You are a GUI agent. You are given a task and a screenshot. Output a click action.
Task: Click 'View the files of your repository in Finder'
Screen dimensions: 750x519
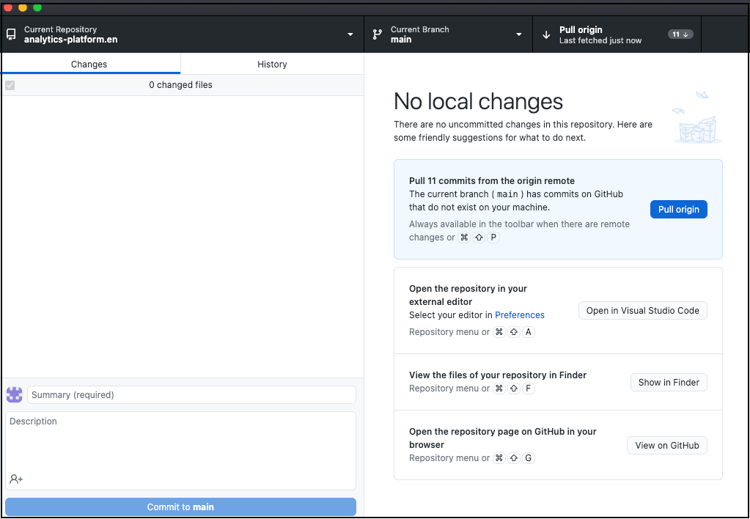[497, 375]
